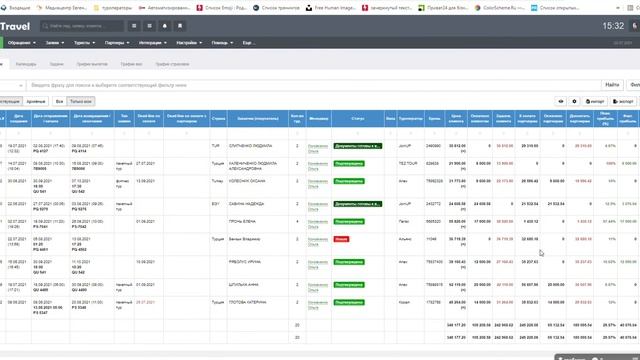Open the ColorScheme.Ru bookmark

tap(500, 8)
